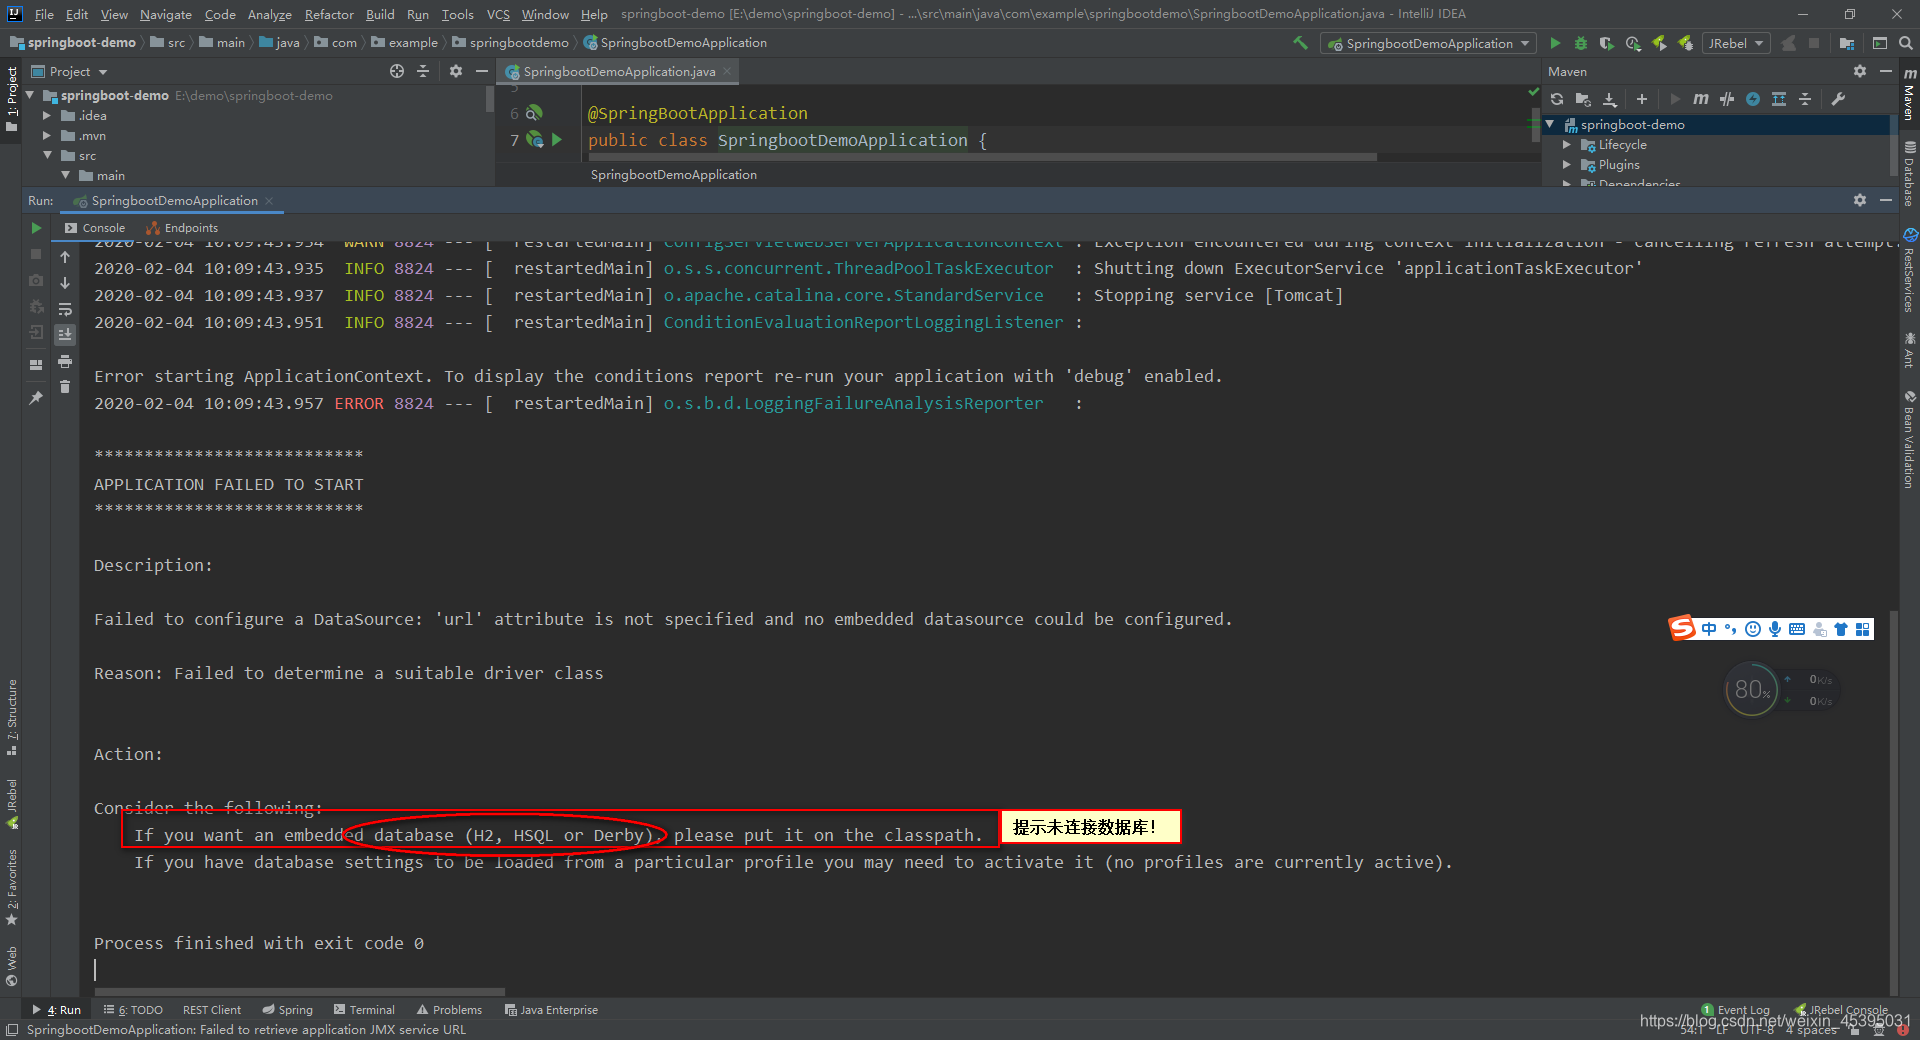Expand Lifecycle node in Maven panel
This screenshot has width=1920, height=1040.
1567,145
